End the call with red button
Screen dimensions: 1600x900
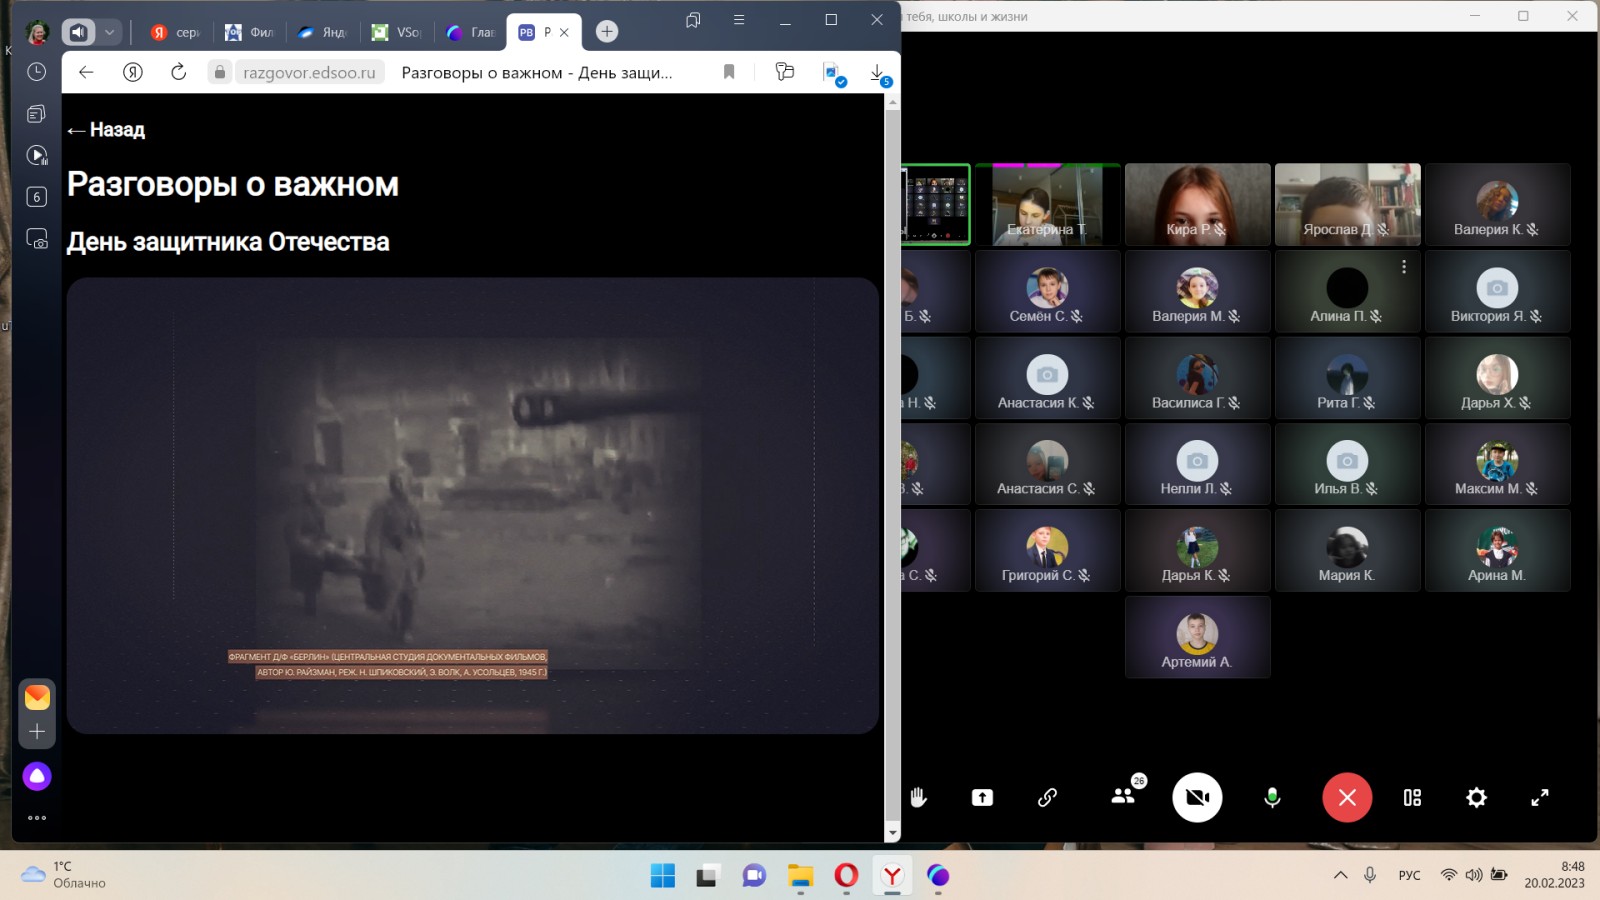click(x=1347, y=797)
